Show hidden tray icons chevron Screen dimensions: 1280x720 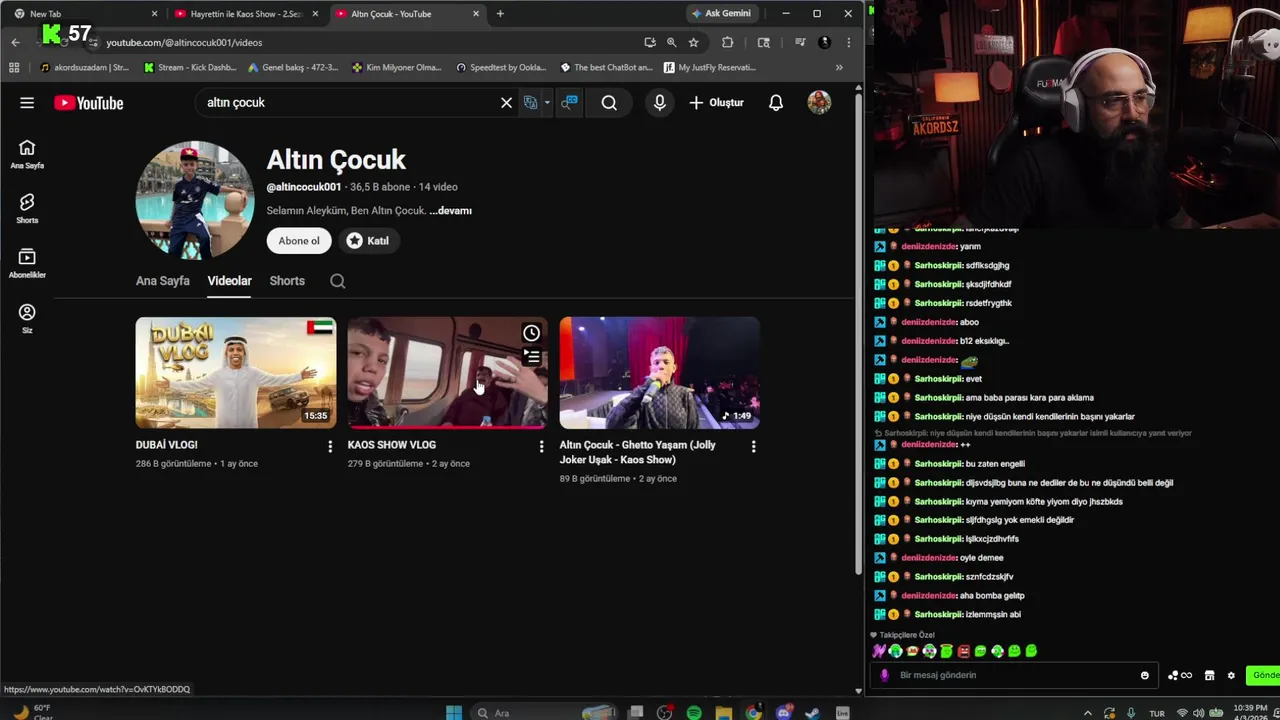point(1088,713)
